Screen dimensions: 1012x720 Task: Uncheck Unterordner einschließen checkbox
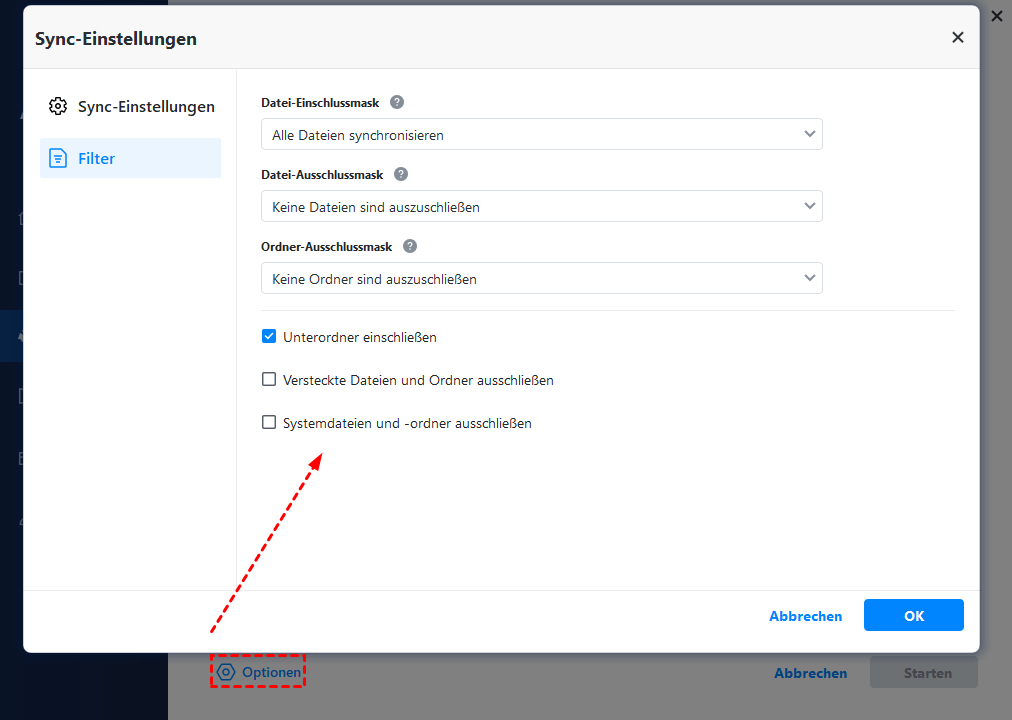pyautogui.click(x=269, y=337)
